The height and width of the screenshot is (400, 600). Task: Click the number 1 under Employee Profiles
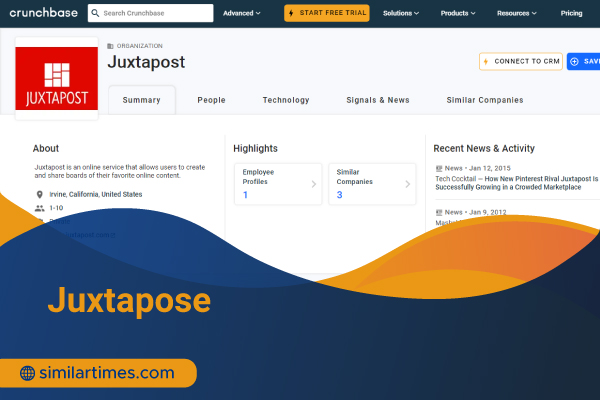[x=245, y=195]
